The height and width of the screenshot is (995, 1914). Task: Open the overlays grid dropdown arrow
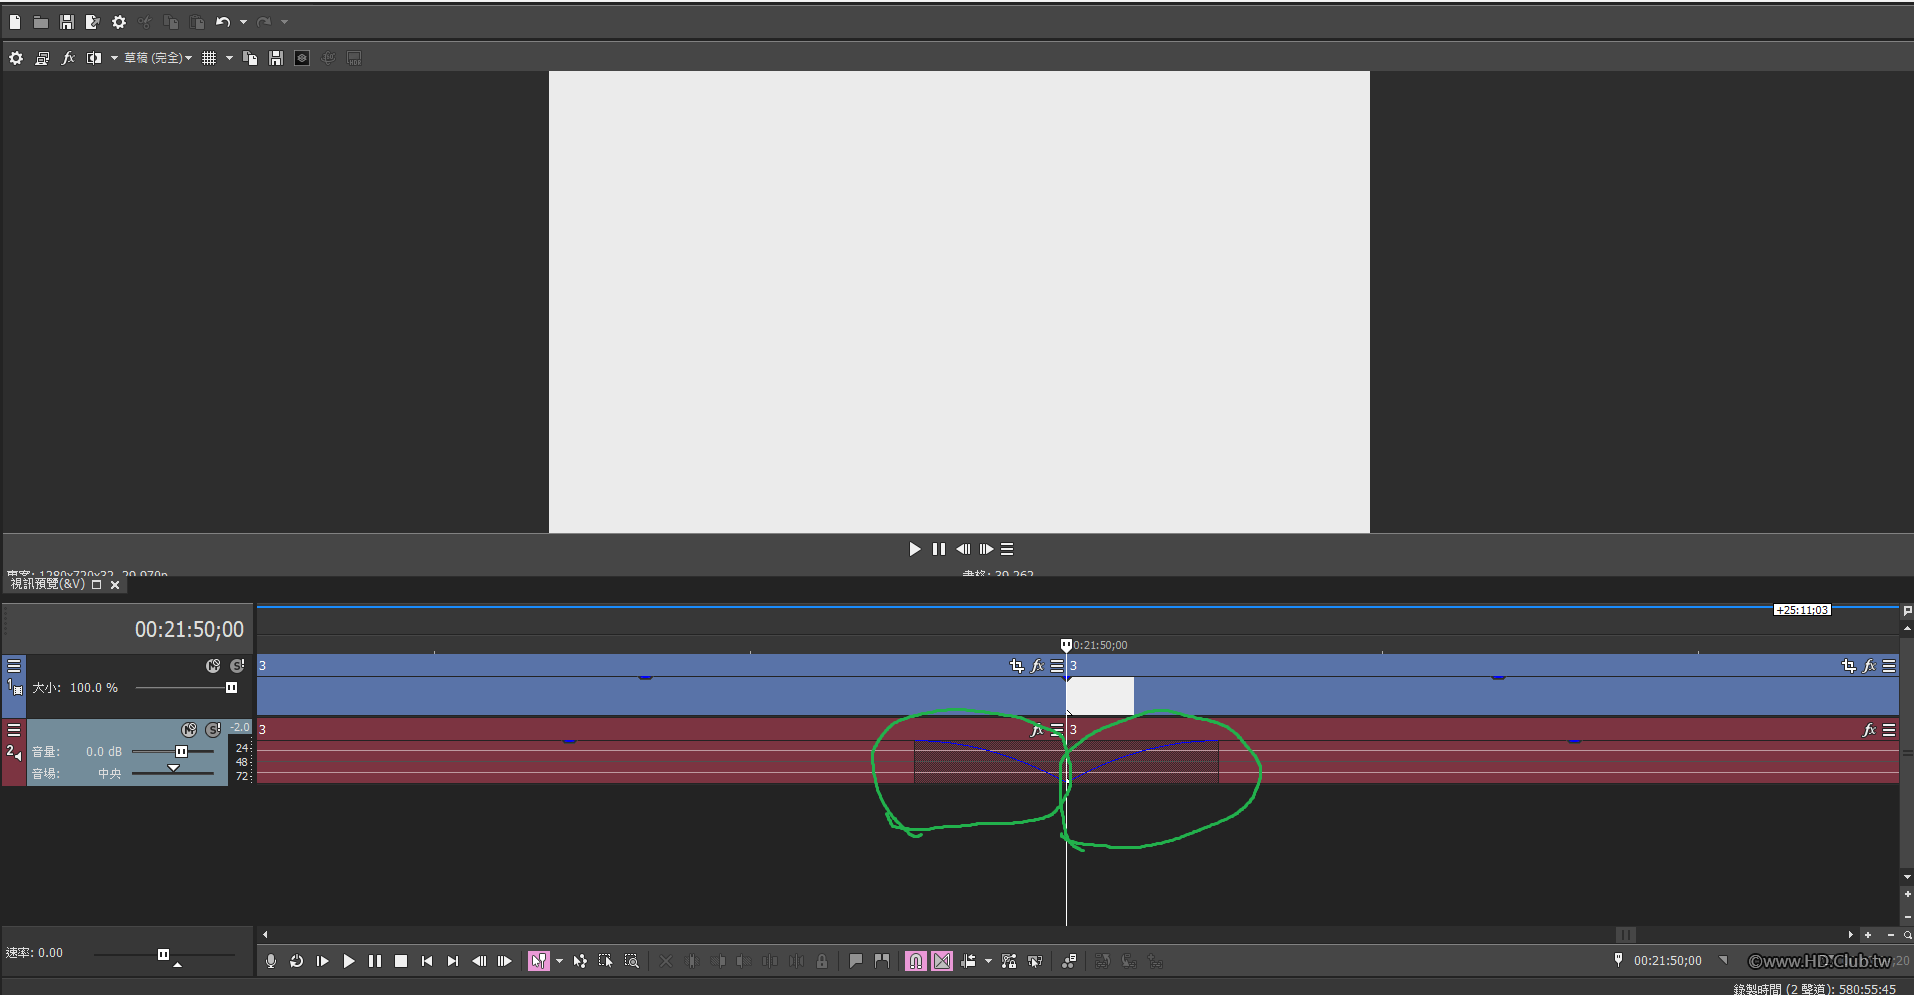pos(229,58)
